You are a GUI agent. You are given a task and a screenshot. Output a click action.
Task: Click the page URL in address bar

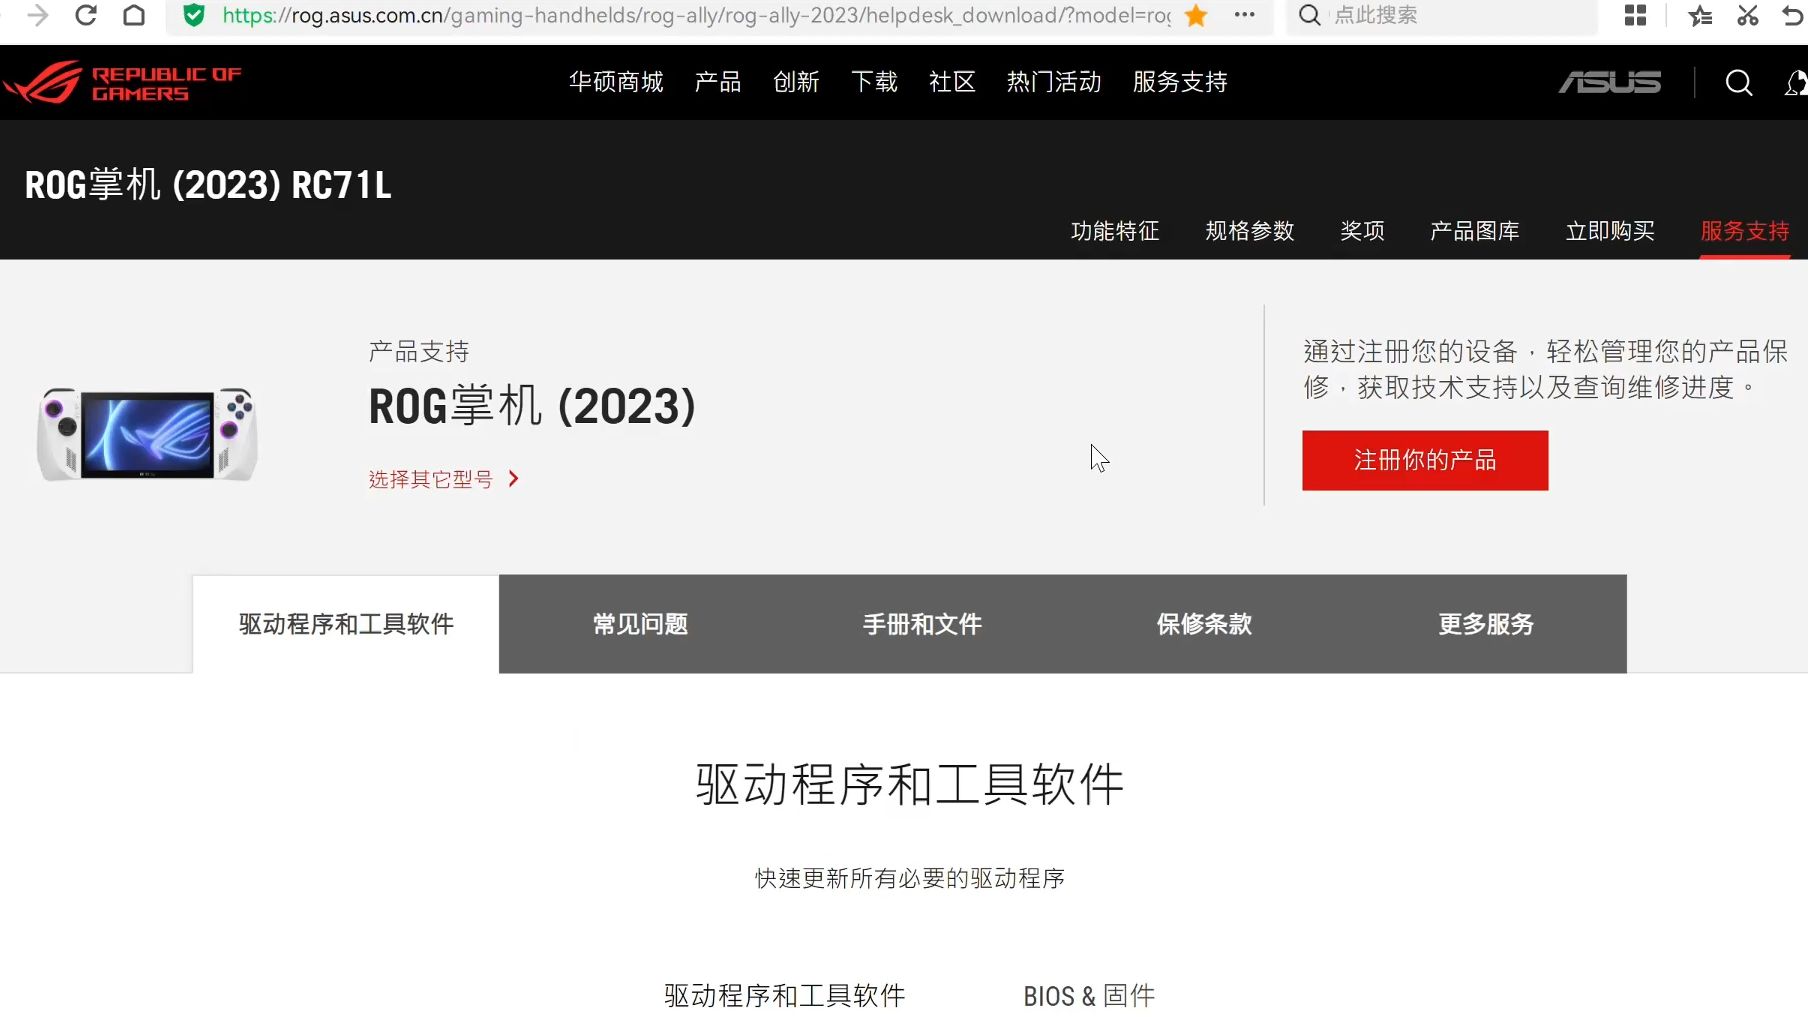point(696,15)
